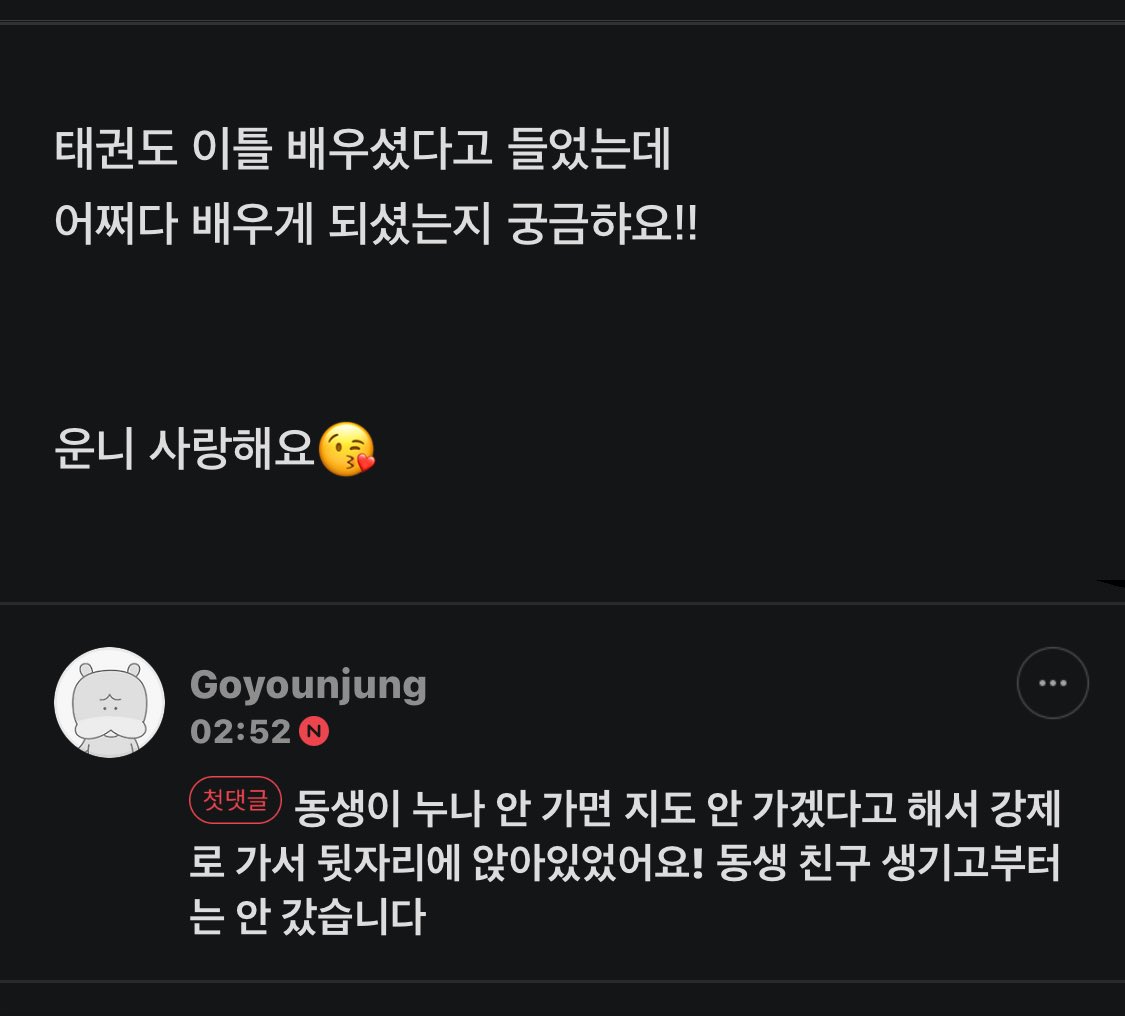Tap the 첫댓글 first-comment badge
This screenshot has height=1016, width=1125.
pos(235,799)
